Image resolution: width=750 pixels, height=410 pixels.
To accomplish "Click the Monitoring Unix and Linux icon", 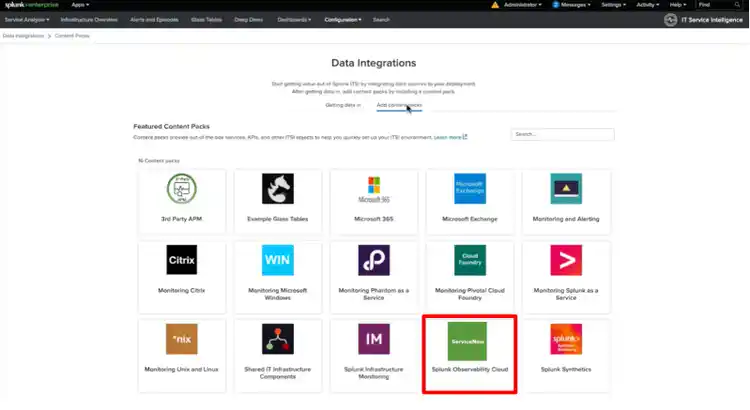I will [182, 339].
